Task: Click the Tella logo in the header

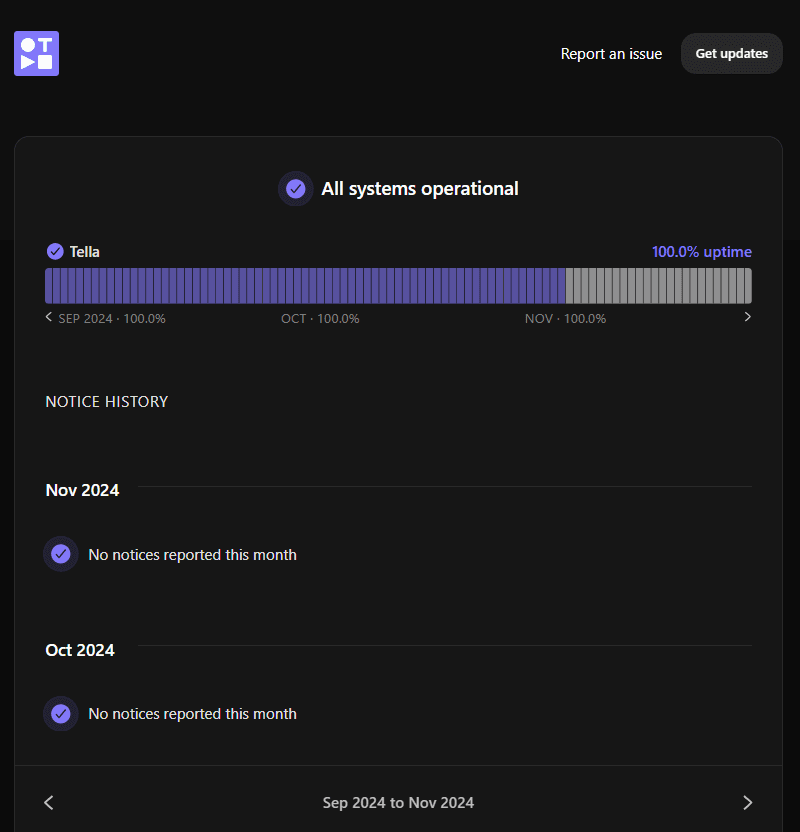Action: (x=36, y=54)
